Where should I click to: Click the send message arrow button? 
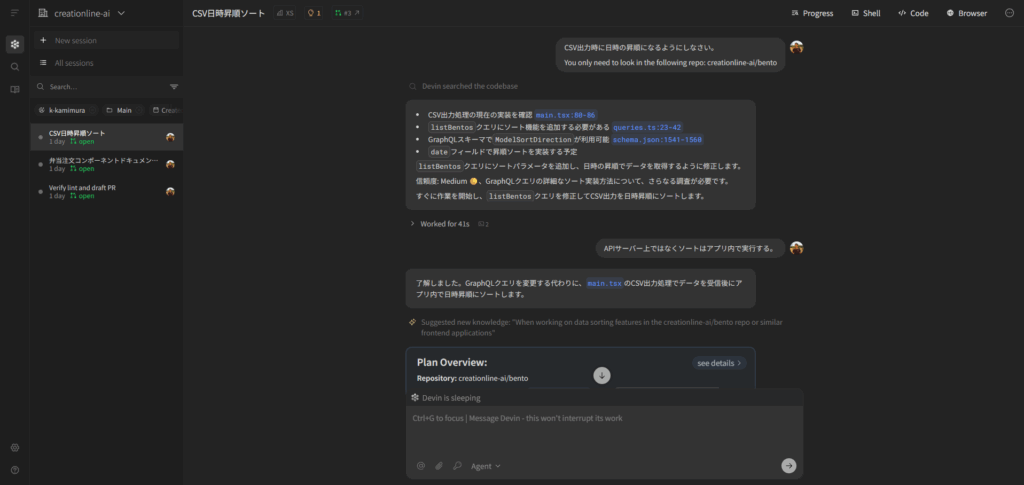tap(788, 465)
